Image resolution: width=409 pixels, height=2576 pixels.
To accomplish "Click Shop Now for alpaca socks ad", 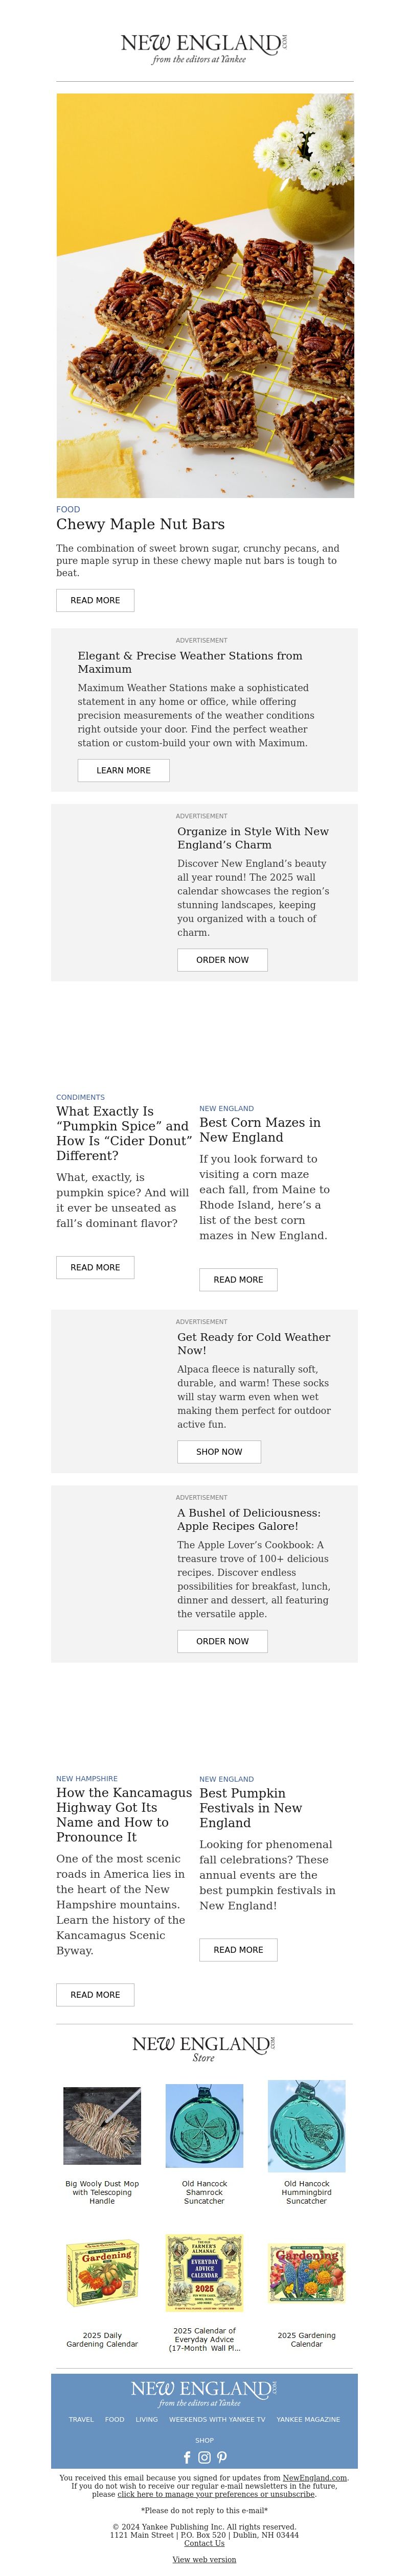I will tap(219, 1451).
